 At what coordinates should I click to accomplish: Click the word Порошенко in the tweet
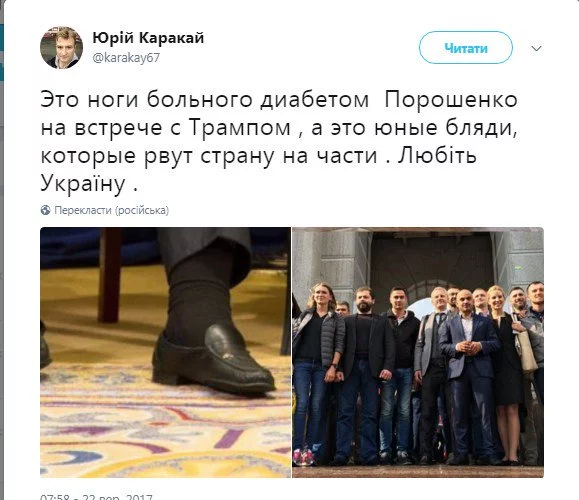click(451, 100)
